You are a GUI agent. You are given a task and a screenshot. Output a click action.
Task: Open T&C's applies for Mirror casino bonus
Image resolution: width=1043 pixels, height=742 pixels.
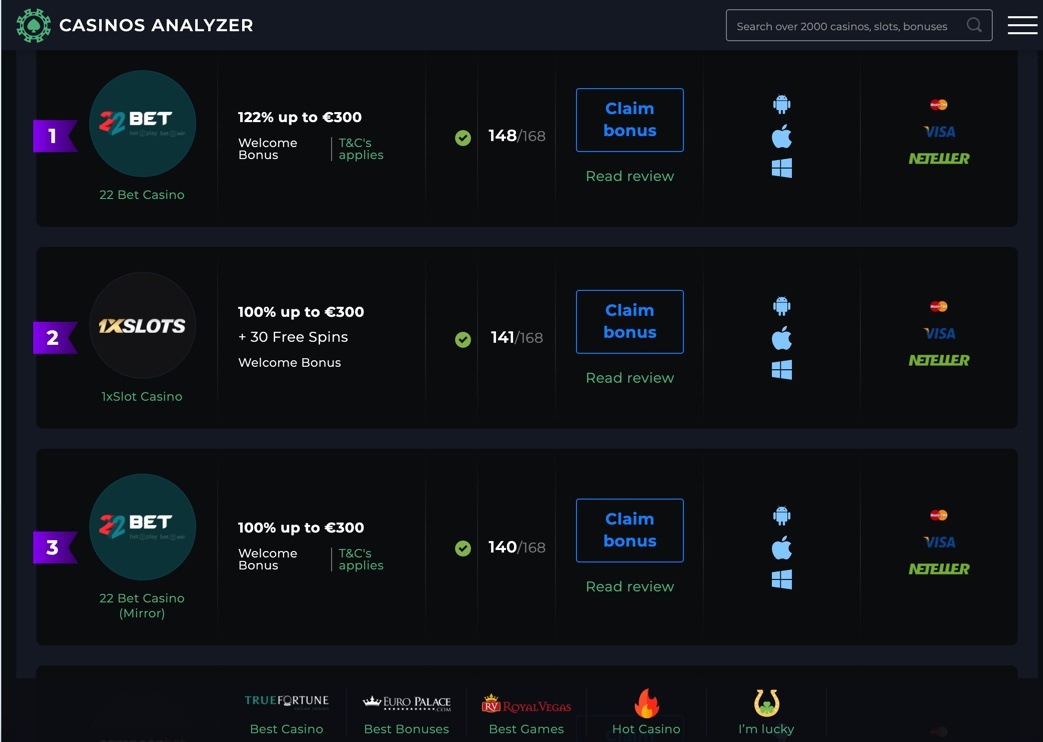pyautogui.click(x=361, y=560)
